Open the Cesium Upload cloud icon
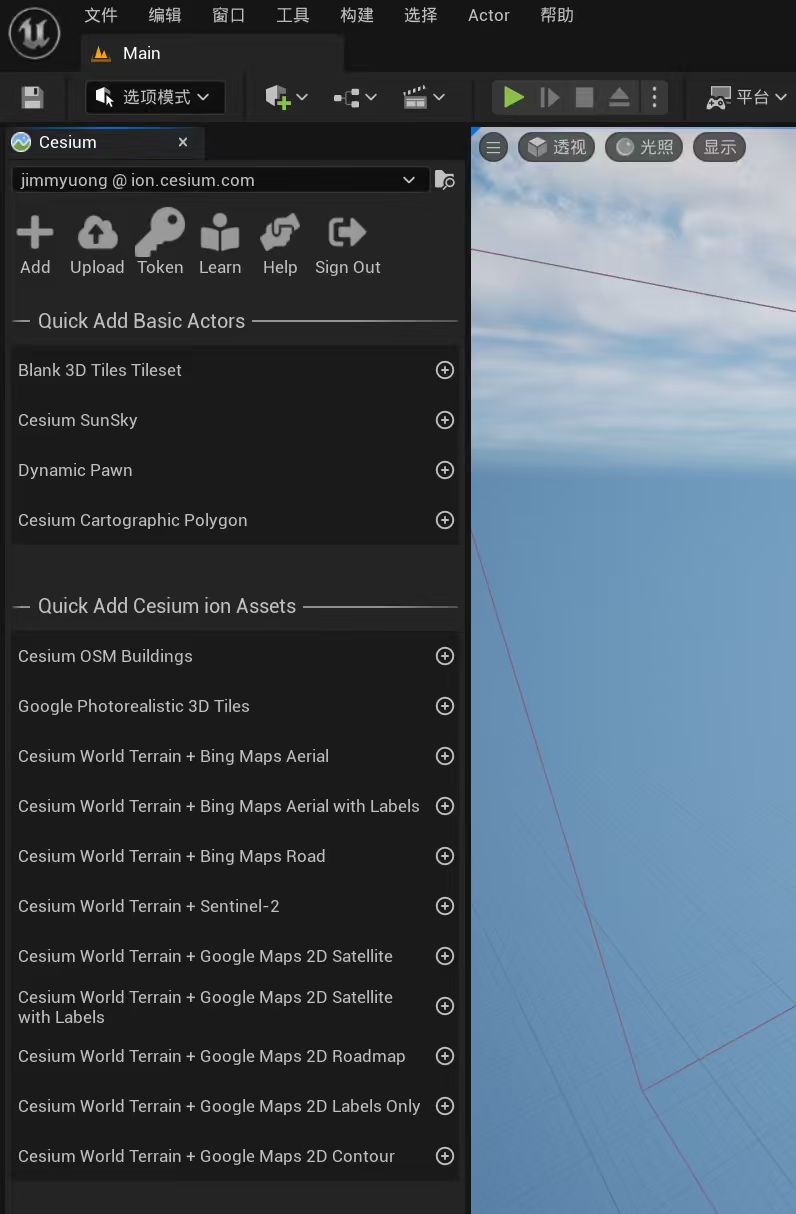This screenshot has height=1214, width=796. pos(97,234)
